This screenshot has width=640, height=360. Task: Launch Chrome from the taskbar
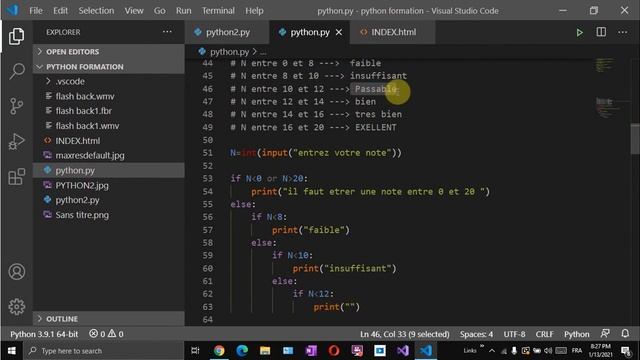[219, 351]
